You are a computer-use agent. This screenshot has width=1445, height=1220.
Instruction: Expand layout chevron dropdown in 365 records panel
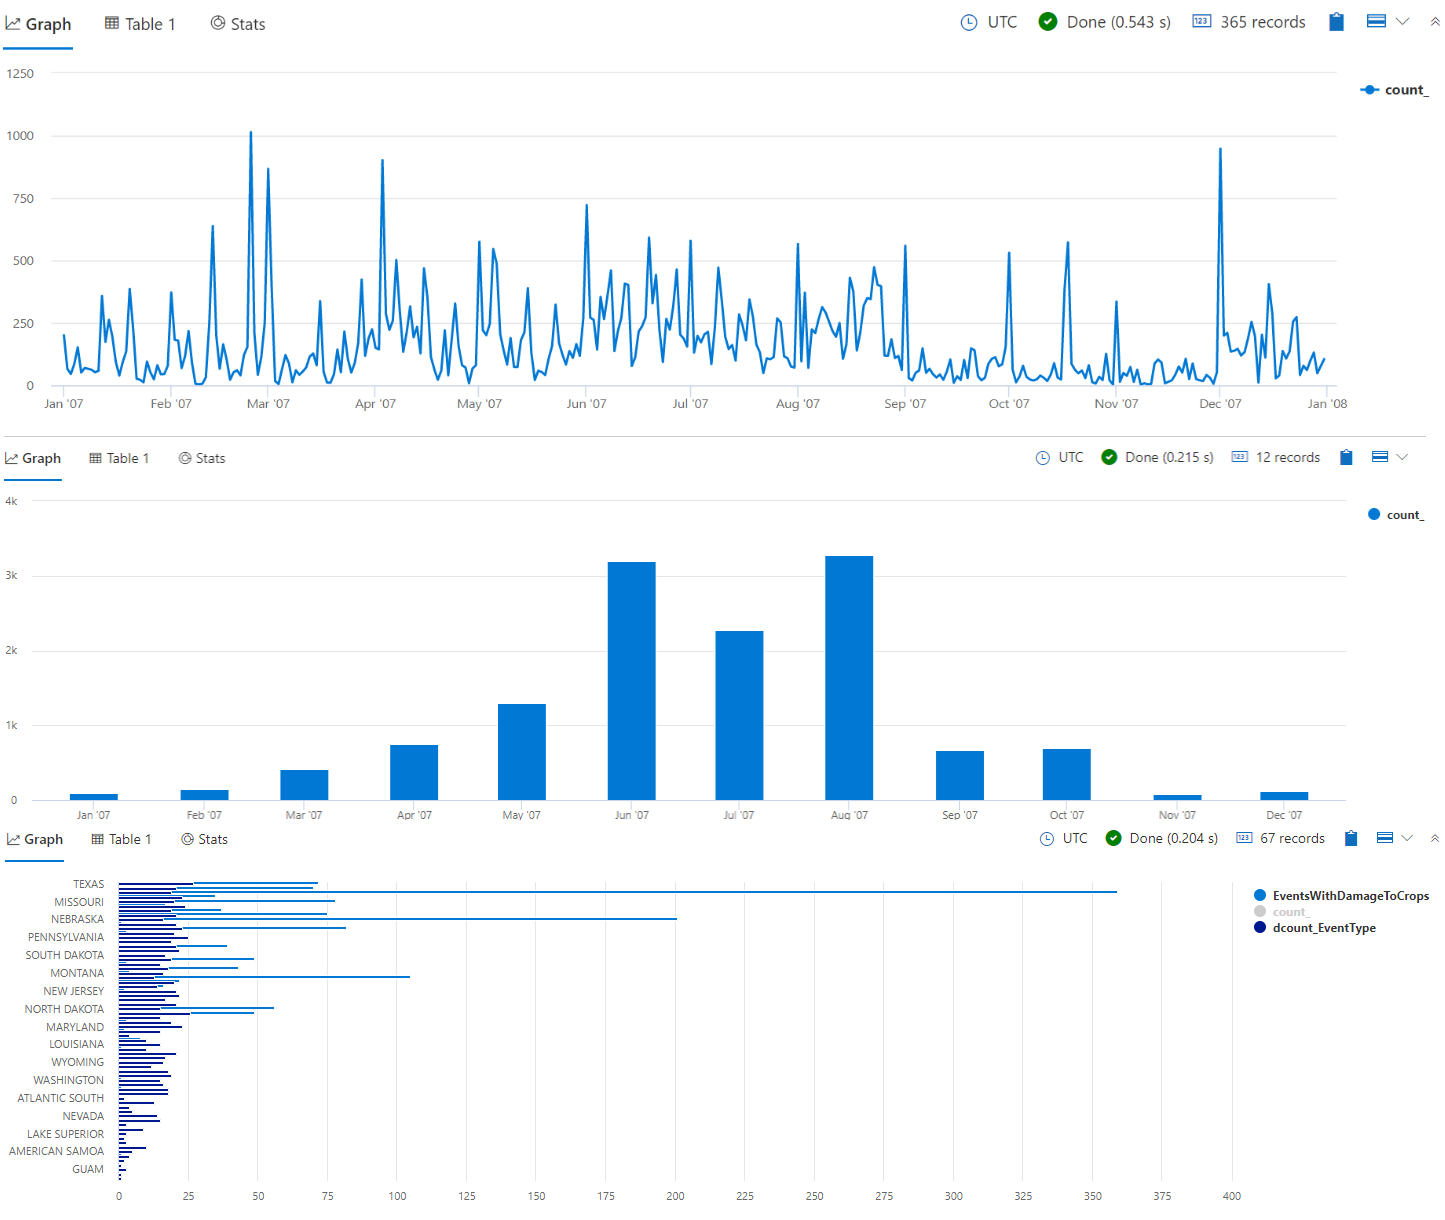coord(1403,21)
